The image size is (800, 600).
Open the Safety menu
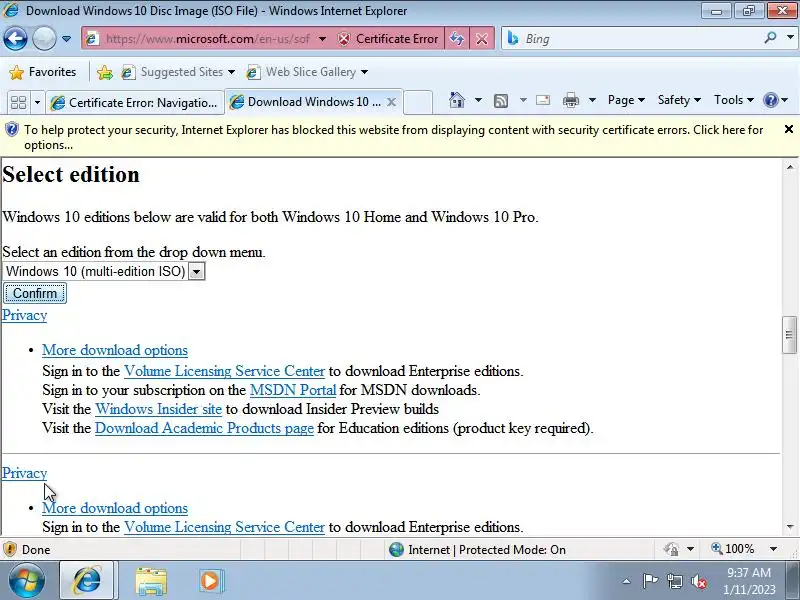[679, 100]
